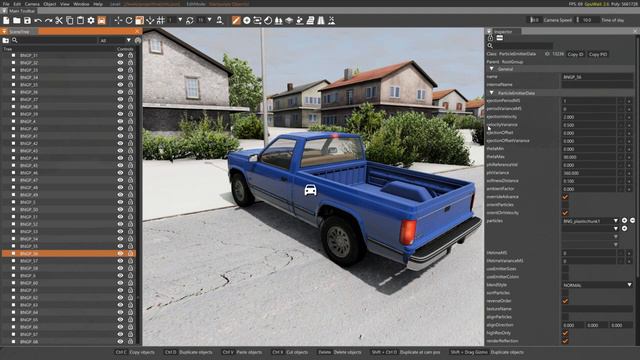Save the level with the floppy disk icon
Screen dimensions: 640x360
pyautogui.click(x=27, y=20)
